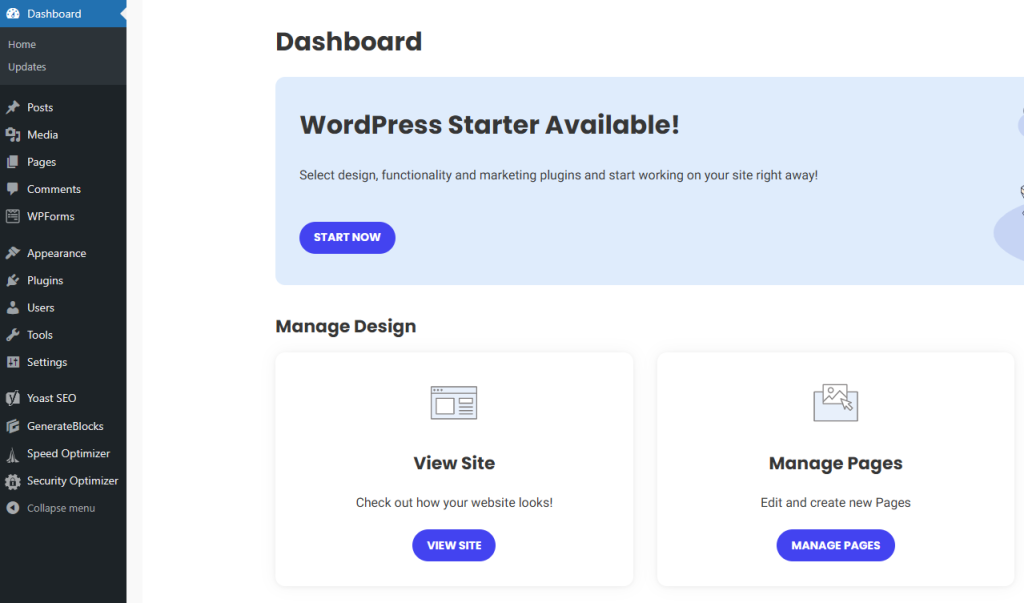Image resolution: width=1024 pixels, height=603 pixels.
Task: Open the WPForms menu label
Action: pos(50,216)
